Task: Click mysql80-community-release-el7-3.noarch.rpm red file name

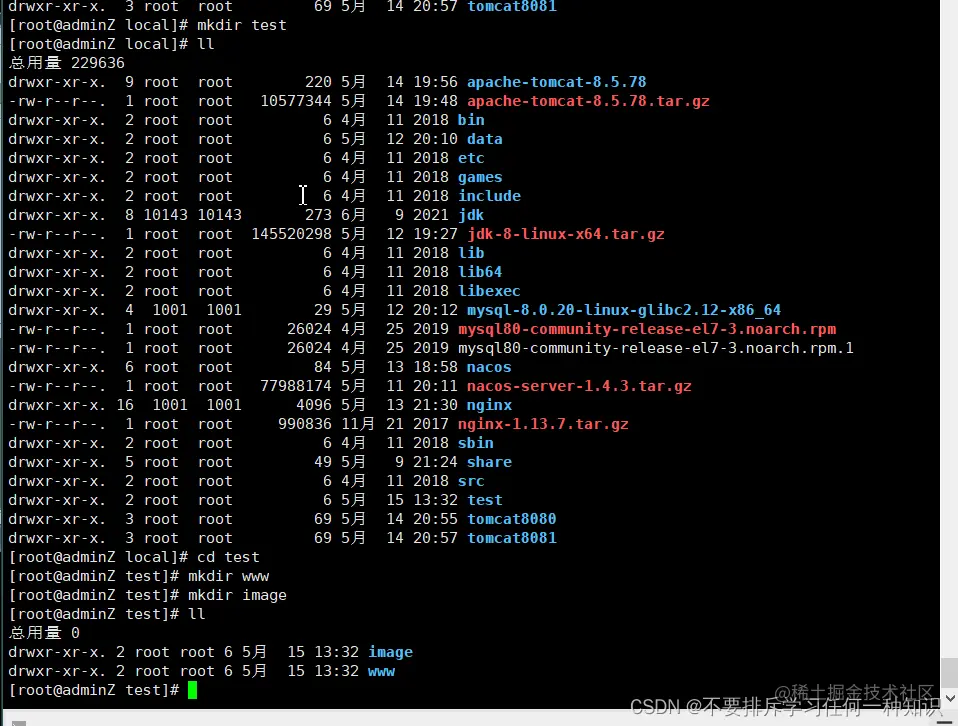Action: (647, 329)
